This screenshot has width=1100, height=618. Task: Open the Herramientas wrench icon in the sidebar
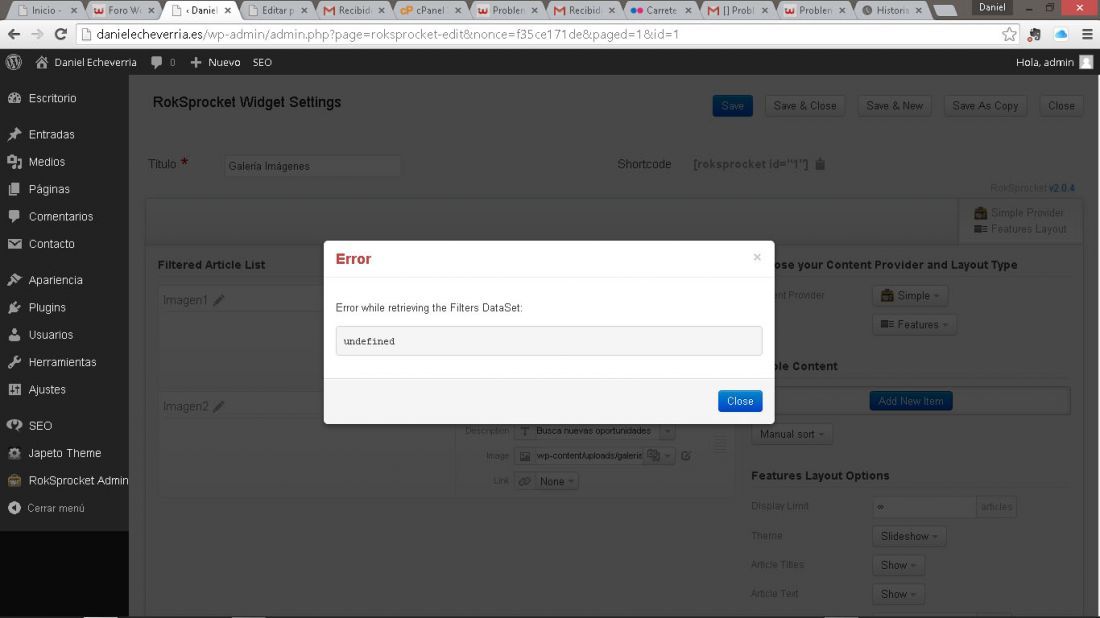tap(14, 362)
